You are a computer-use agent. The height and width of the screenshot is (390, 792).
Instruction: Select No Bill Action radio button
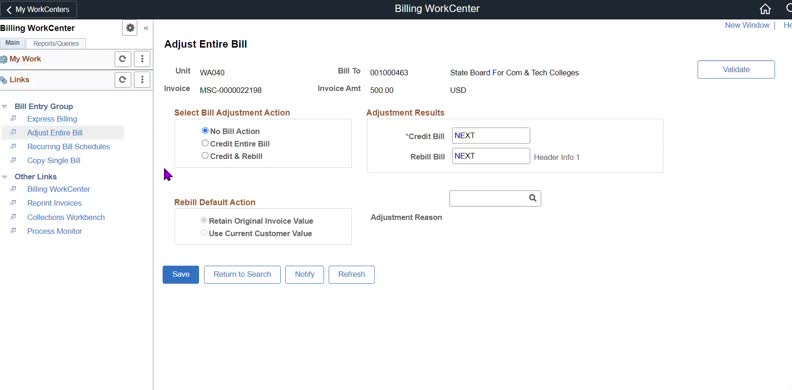tap(205, 131)
